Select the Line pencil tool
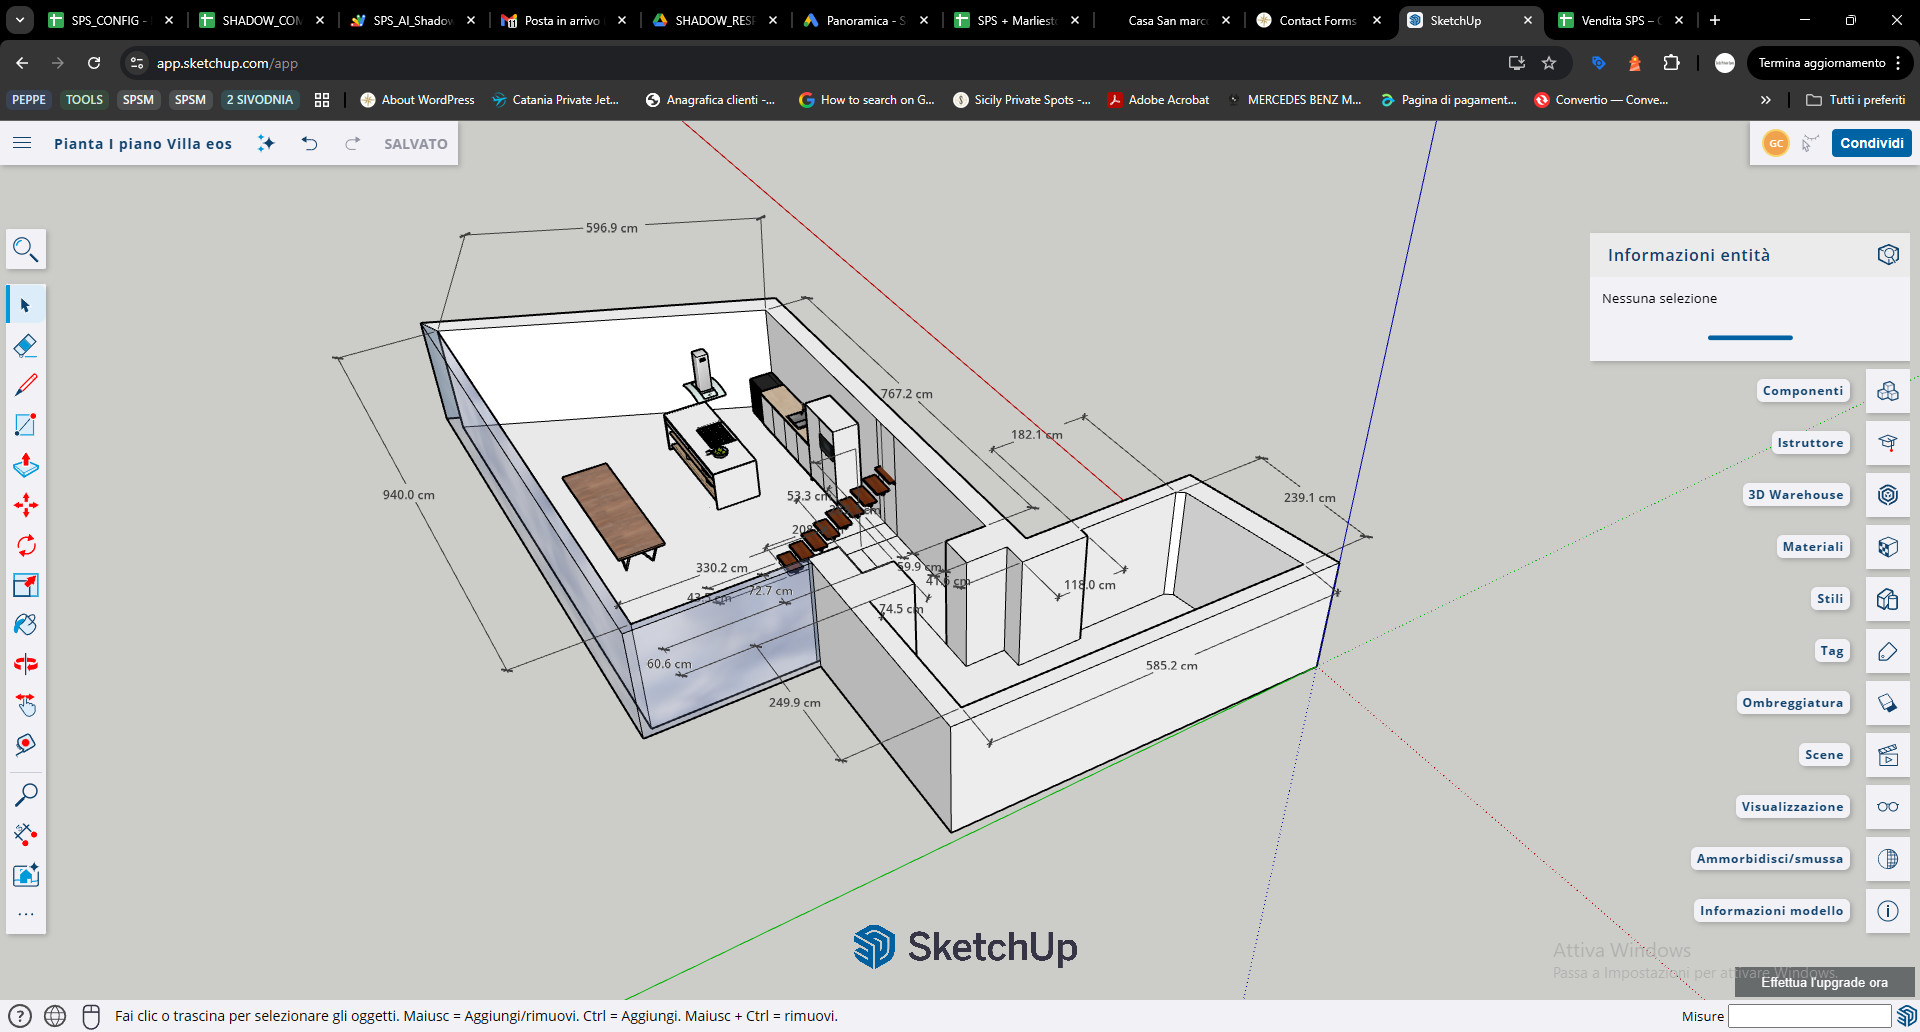This screenshot has height=1032, width=1920. point(26,385)
